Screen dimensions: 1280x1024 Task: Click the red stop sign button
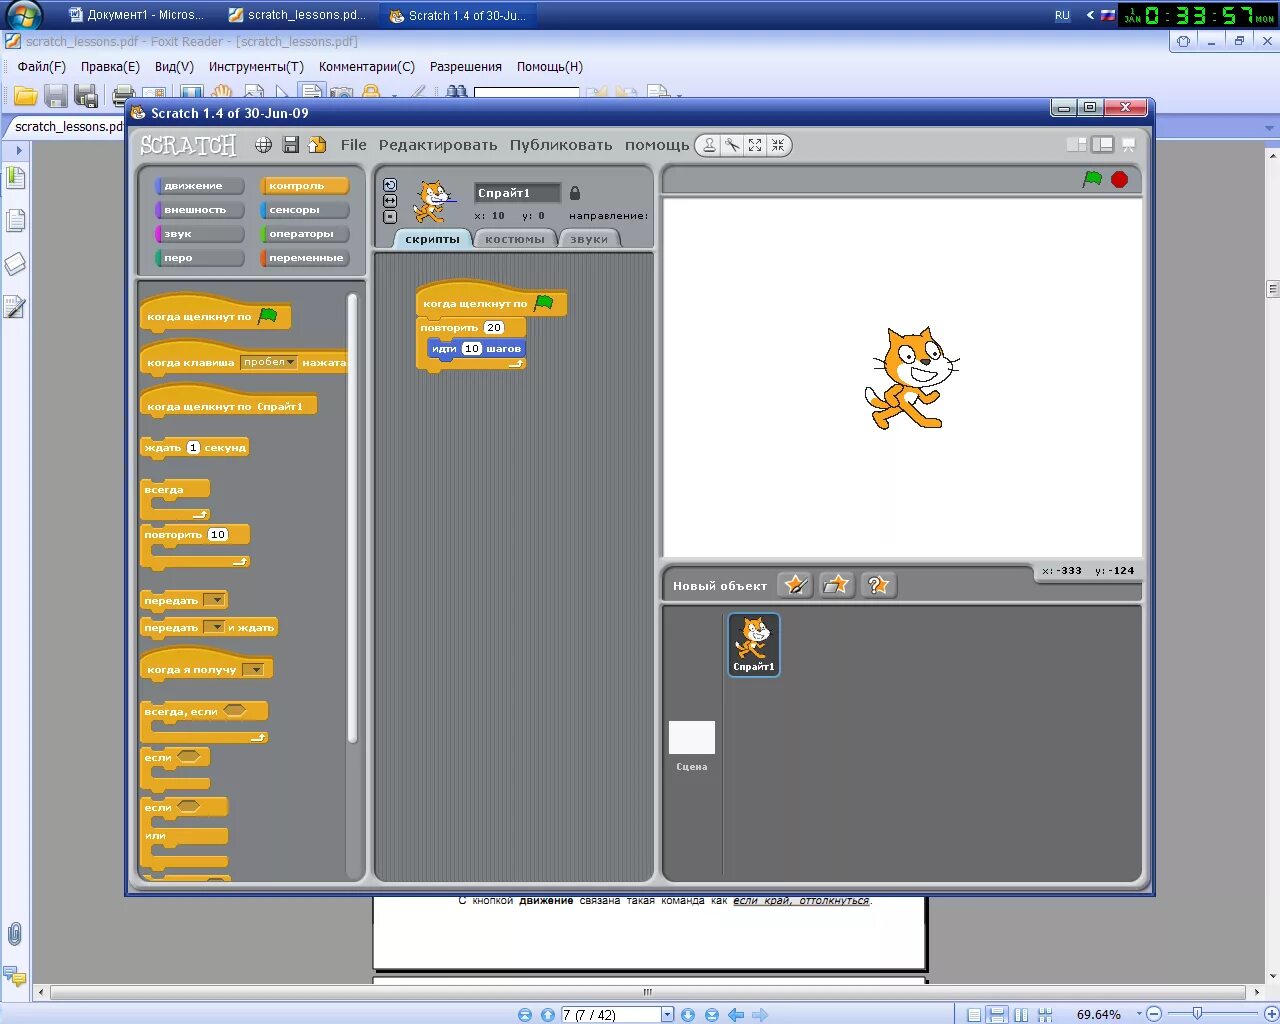pos(1119,179)
